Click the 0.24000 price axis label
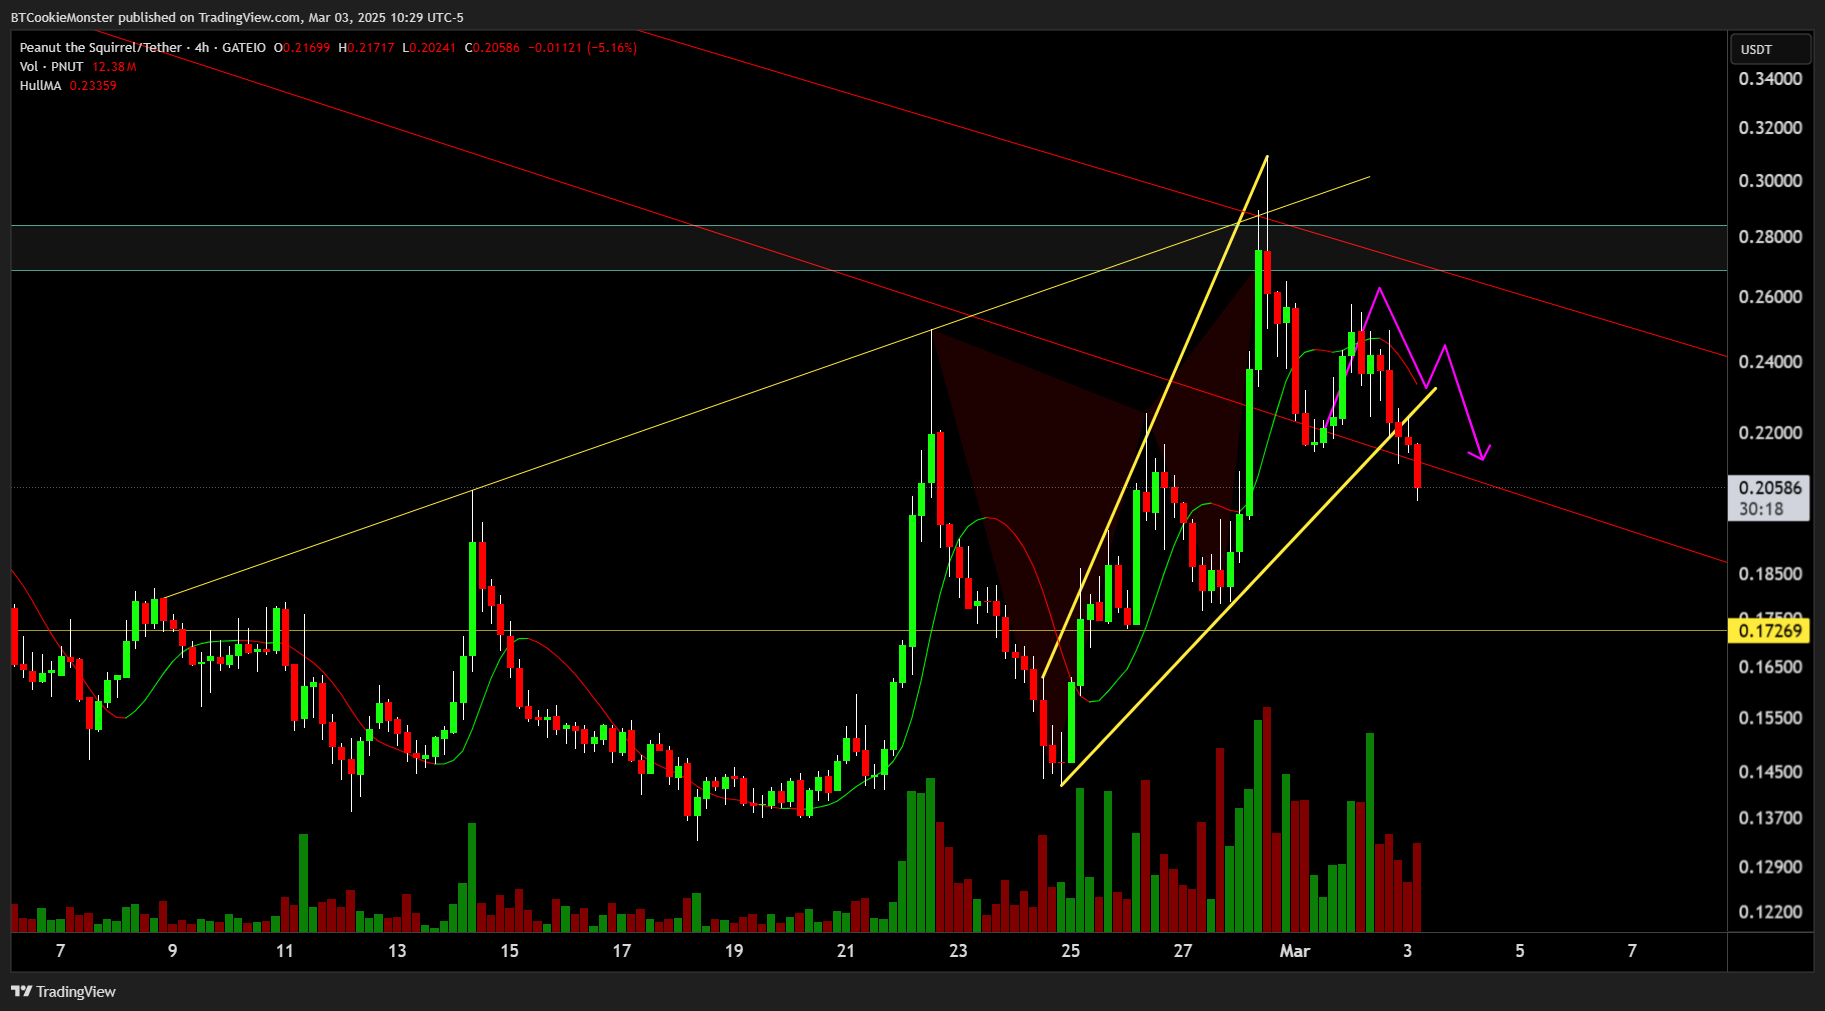Screen dimensions: 1825x1011 pos(1770,361)
